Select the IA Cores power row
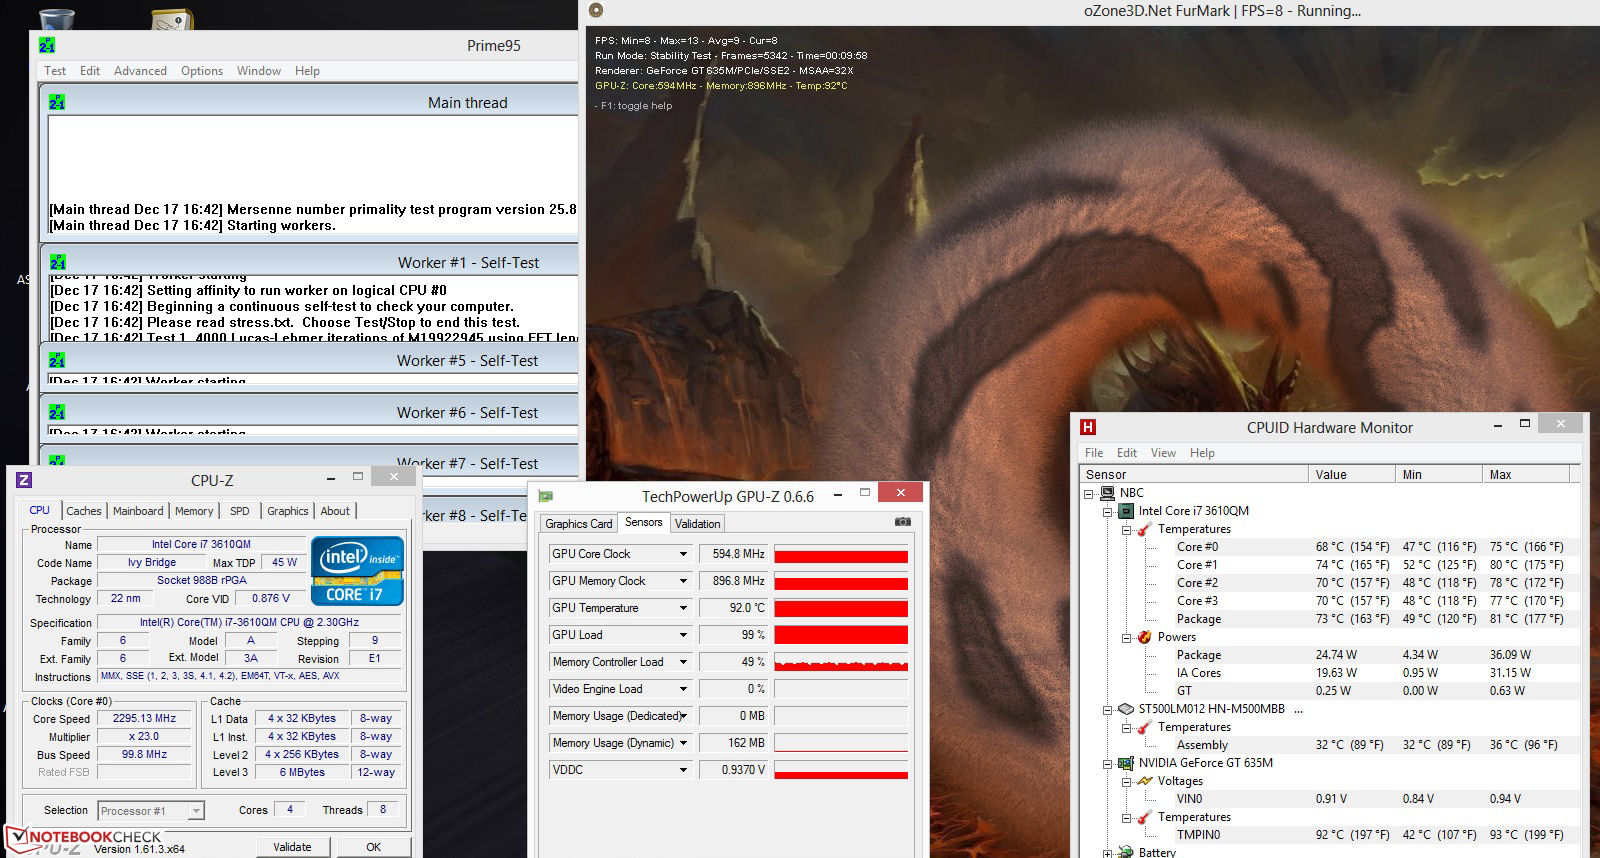1600x858 pixels. (x=1328, y=673)
